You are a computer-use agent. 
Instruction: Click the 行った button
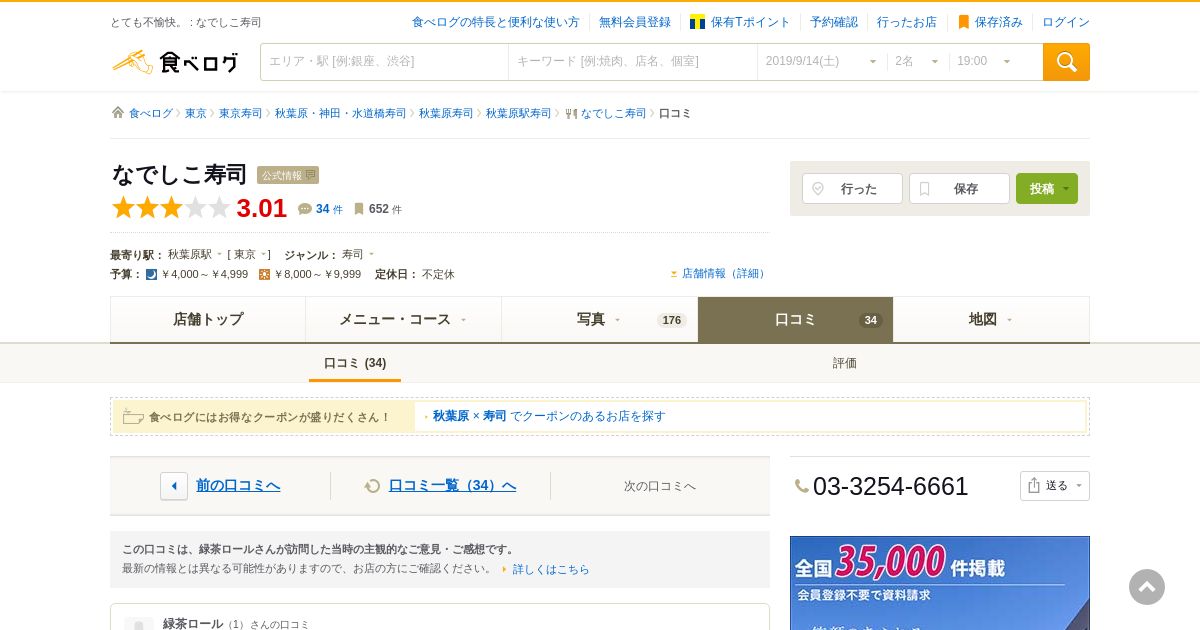(852, 189)
